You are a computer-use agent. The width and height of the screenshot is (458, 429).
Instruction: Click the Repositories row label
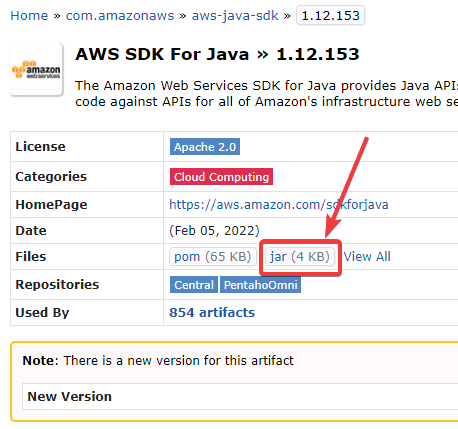tap(57, 285)
